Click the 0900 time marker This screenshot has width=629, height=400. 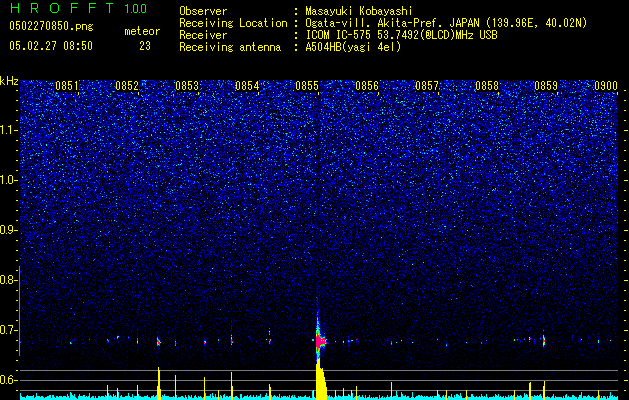[x=606, y=86]
